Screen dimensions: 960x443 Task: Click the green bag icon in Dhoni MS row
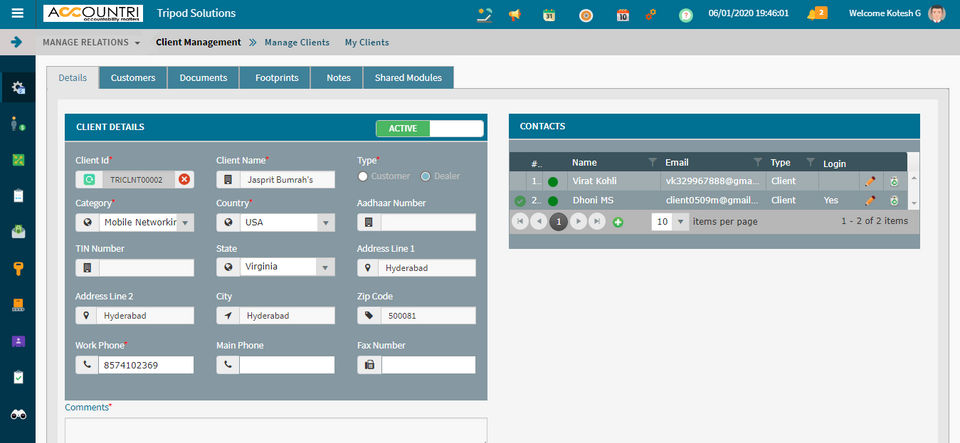click(x=894, y=201)
